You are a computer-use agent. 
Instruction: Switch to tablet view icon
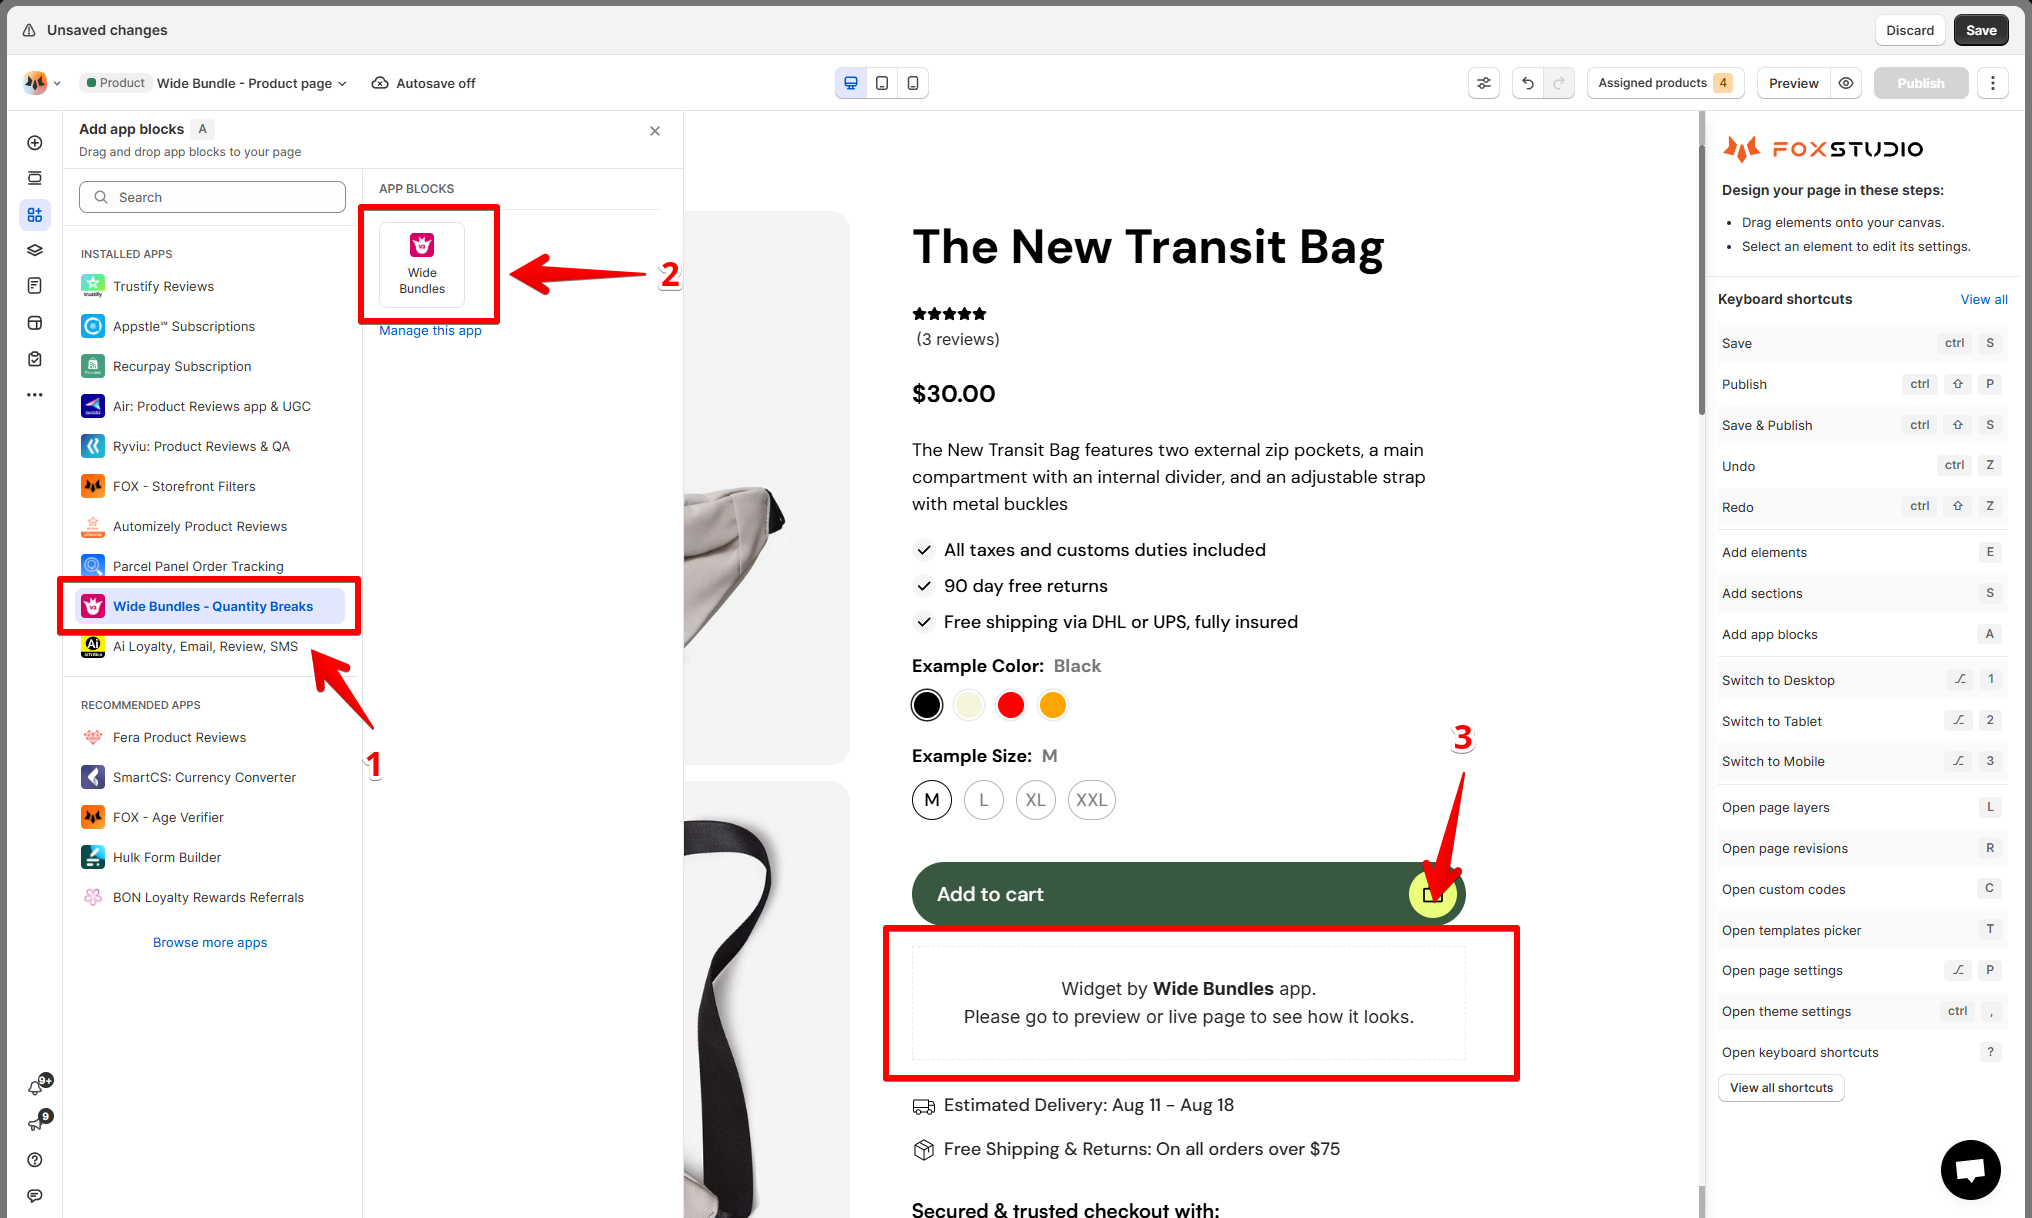(882, 83)
